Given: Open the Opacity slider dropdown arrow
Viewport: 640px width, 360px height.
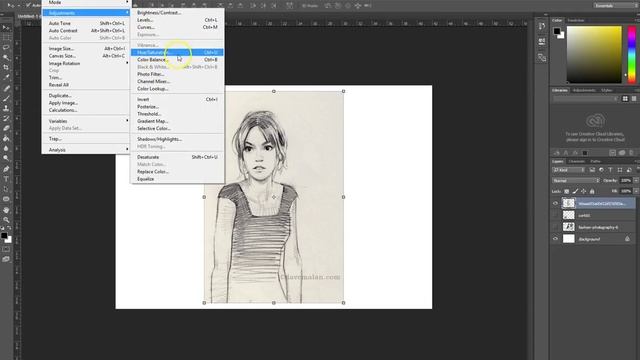Looking at the screenshot, I should pyautogui.click(x=636, y=180).
